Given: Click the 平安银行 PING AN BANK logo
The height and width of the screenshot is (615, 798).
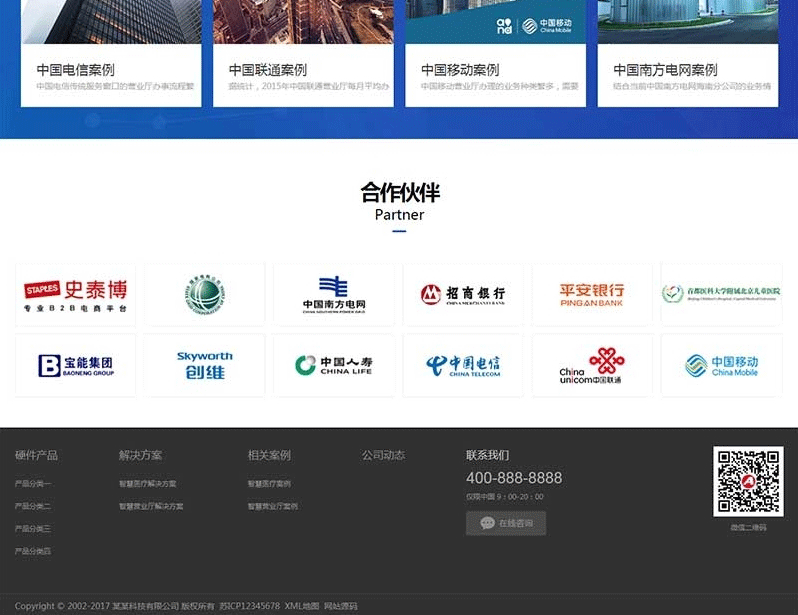Looking at the screenshot, I should [592, 295].
